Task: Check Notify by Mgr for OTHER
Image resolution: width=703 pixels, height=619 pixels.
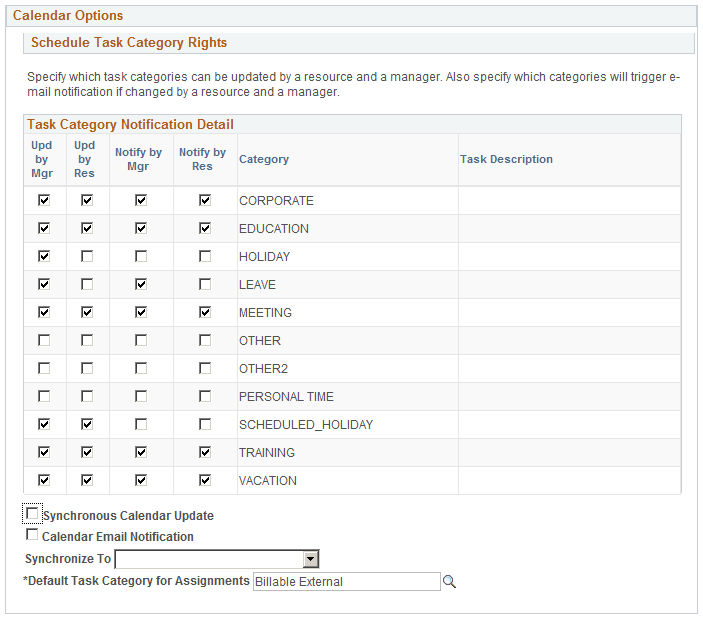Action: pyautogui.click(x=141, y=340)
